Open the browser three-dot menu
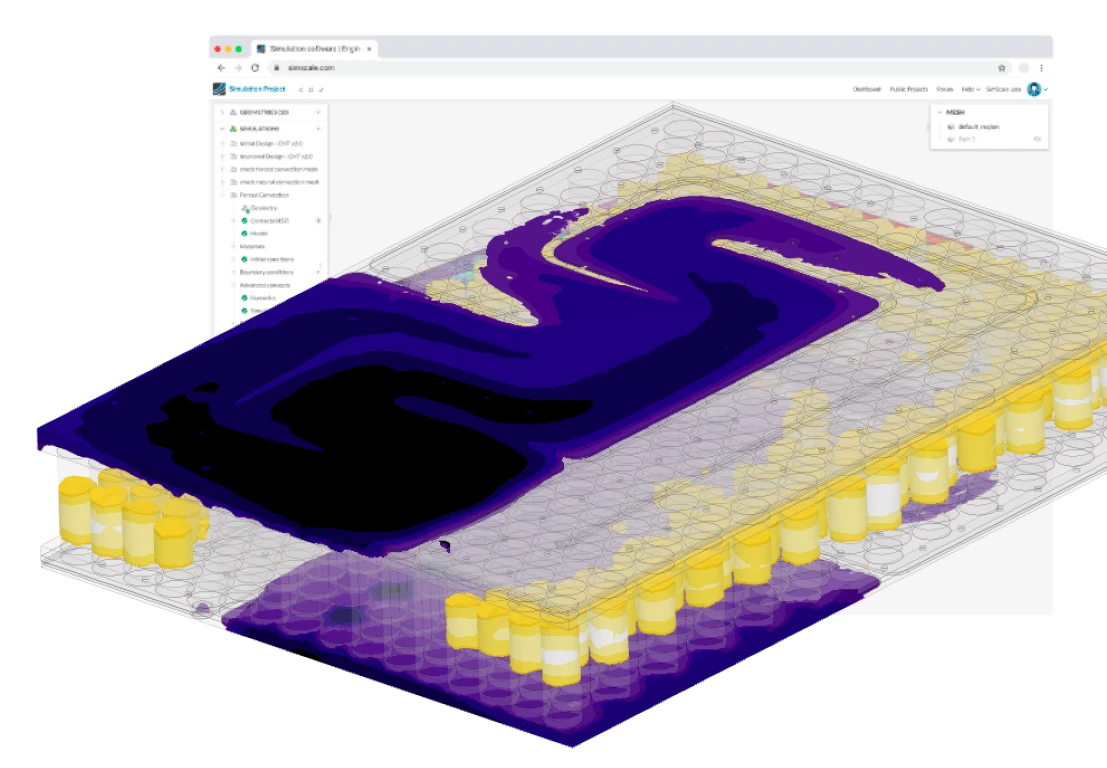This screenshot has height=768, width=1107. [x=1041, y=68]
